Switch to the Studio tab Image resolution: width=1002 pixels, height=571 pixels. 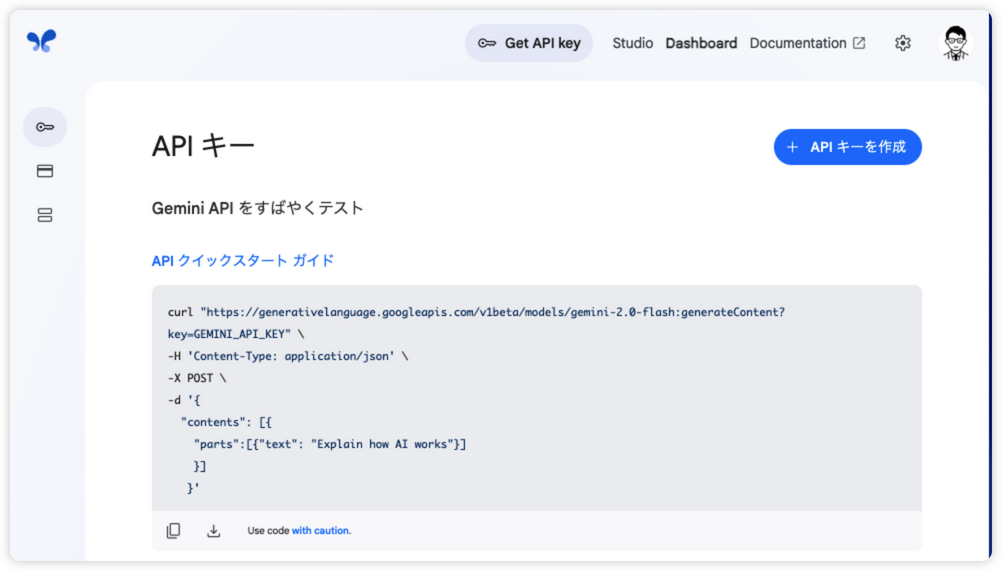(633, 43)
